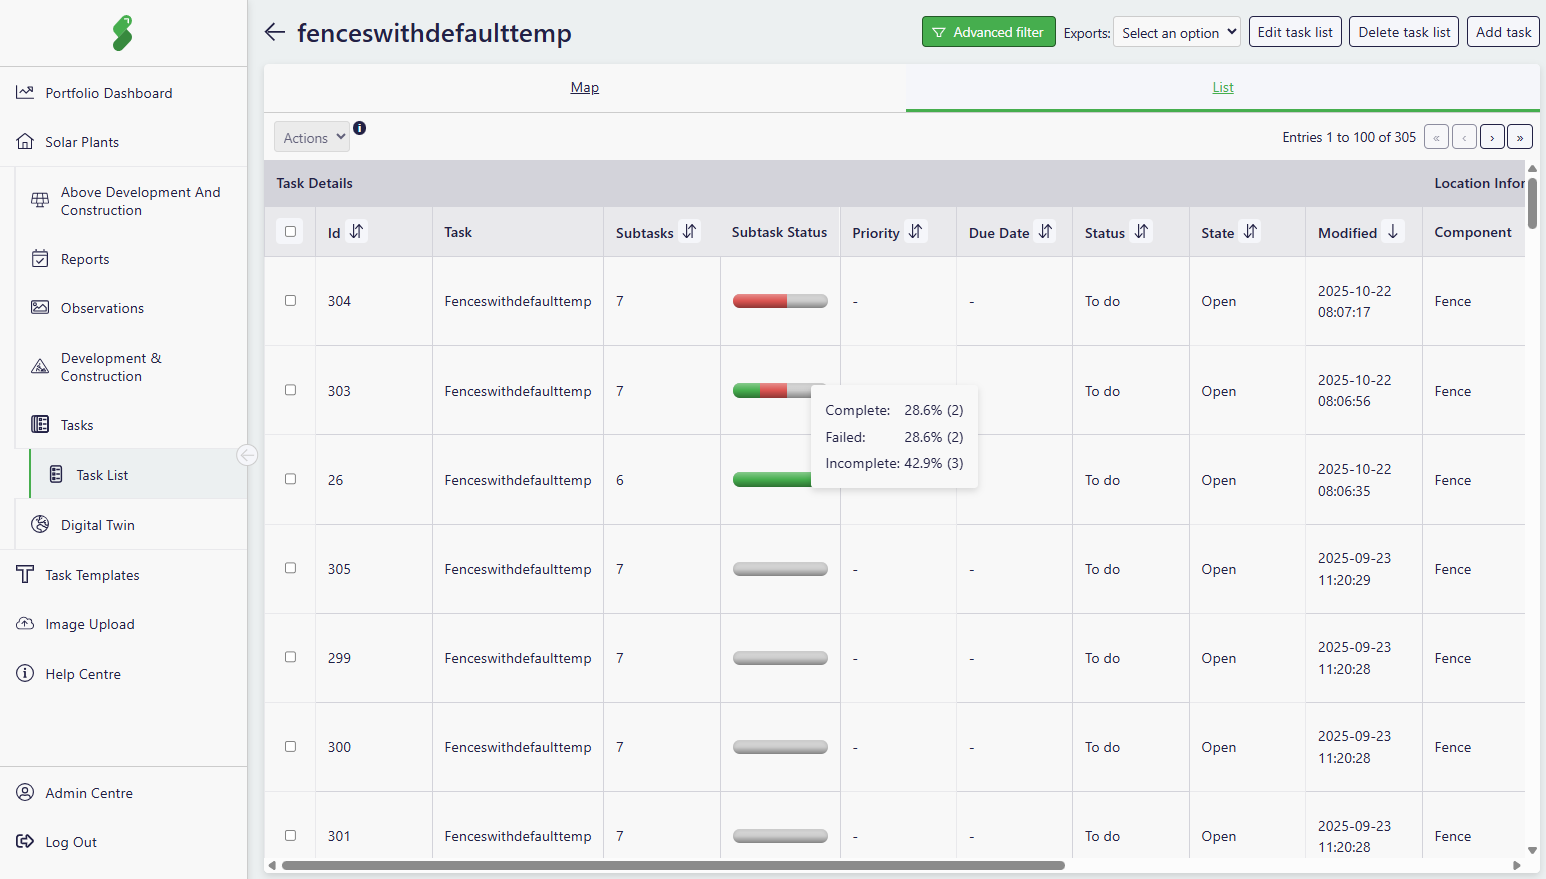
Task: Go to the next page of entries
Action: (1492, 137)
